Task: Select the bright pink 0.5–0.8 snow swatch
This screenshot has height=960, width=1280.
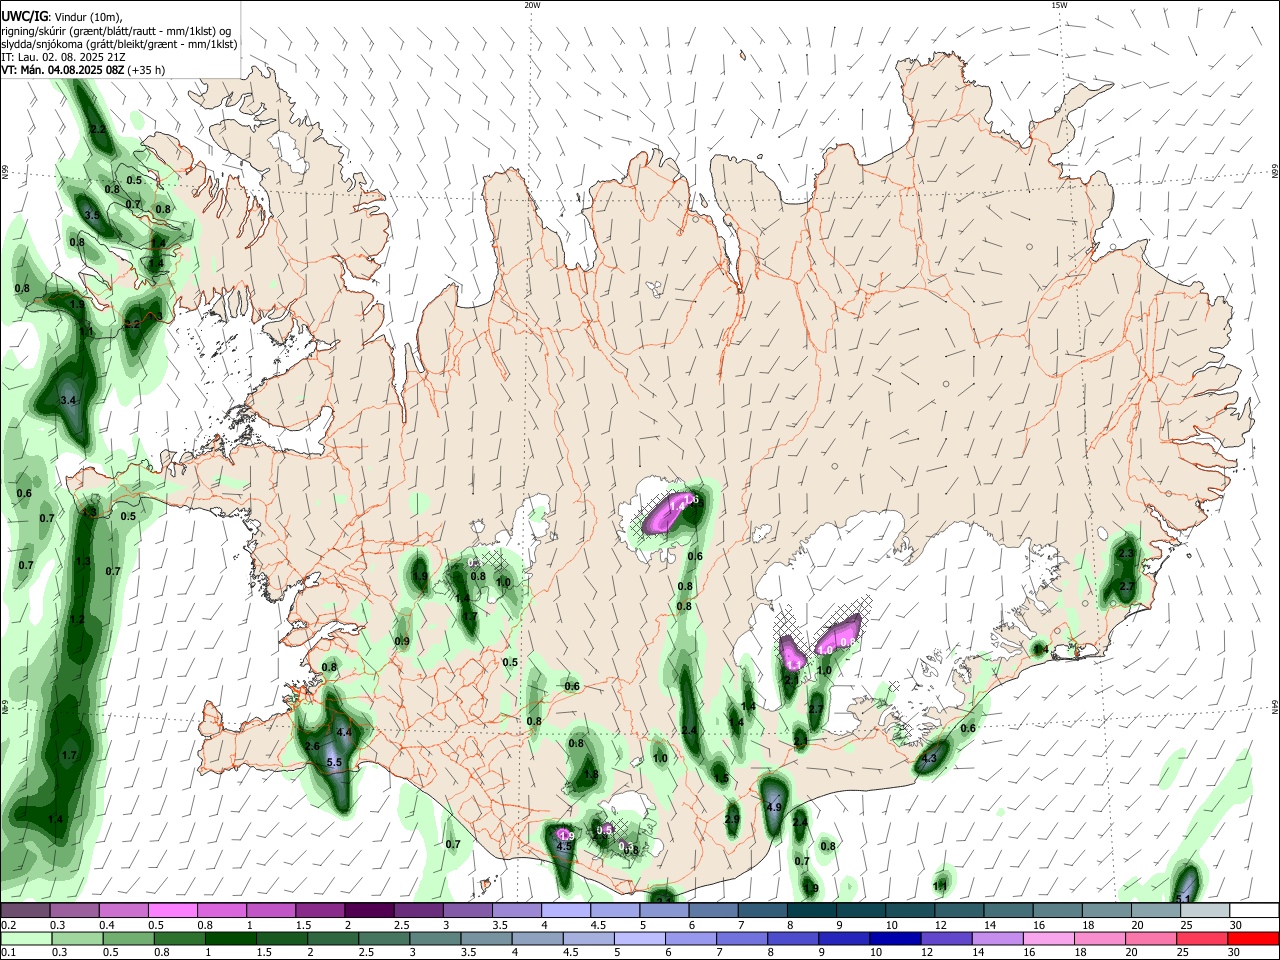Action: (172, 911)
